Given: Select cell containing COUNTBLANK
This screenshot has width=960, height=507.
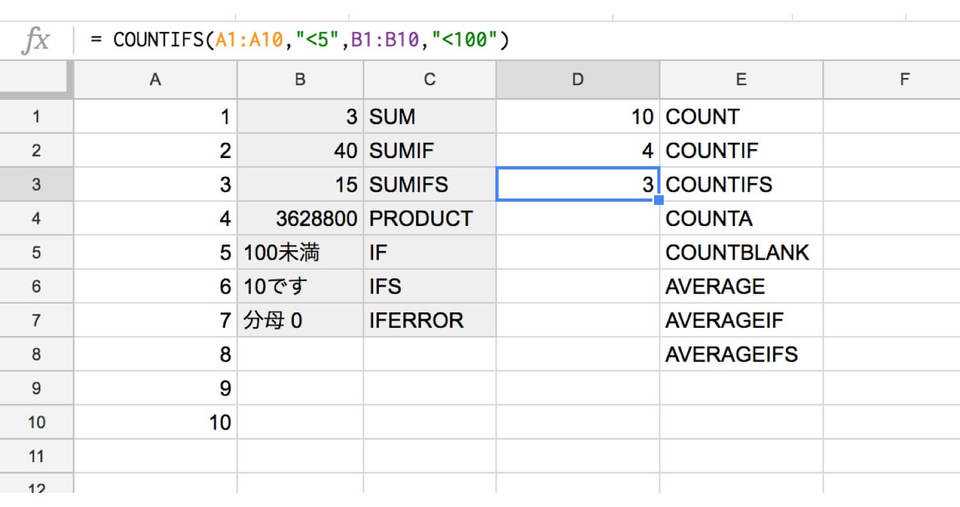Looking at the screenshot, I should coord(741,252).
